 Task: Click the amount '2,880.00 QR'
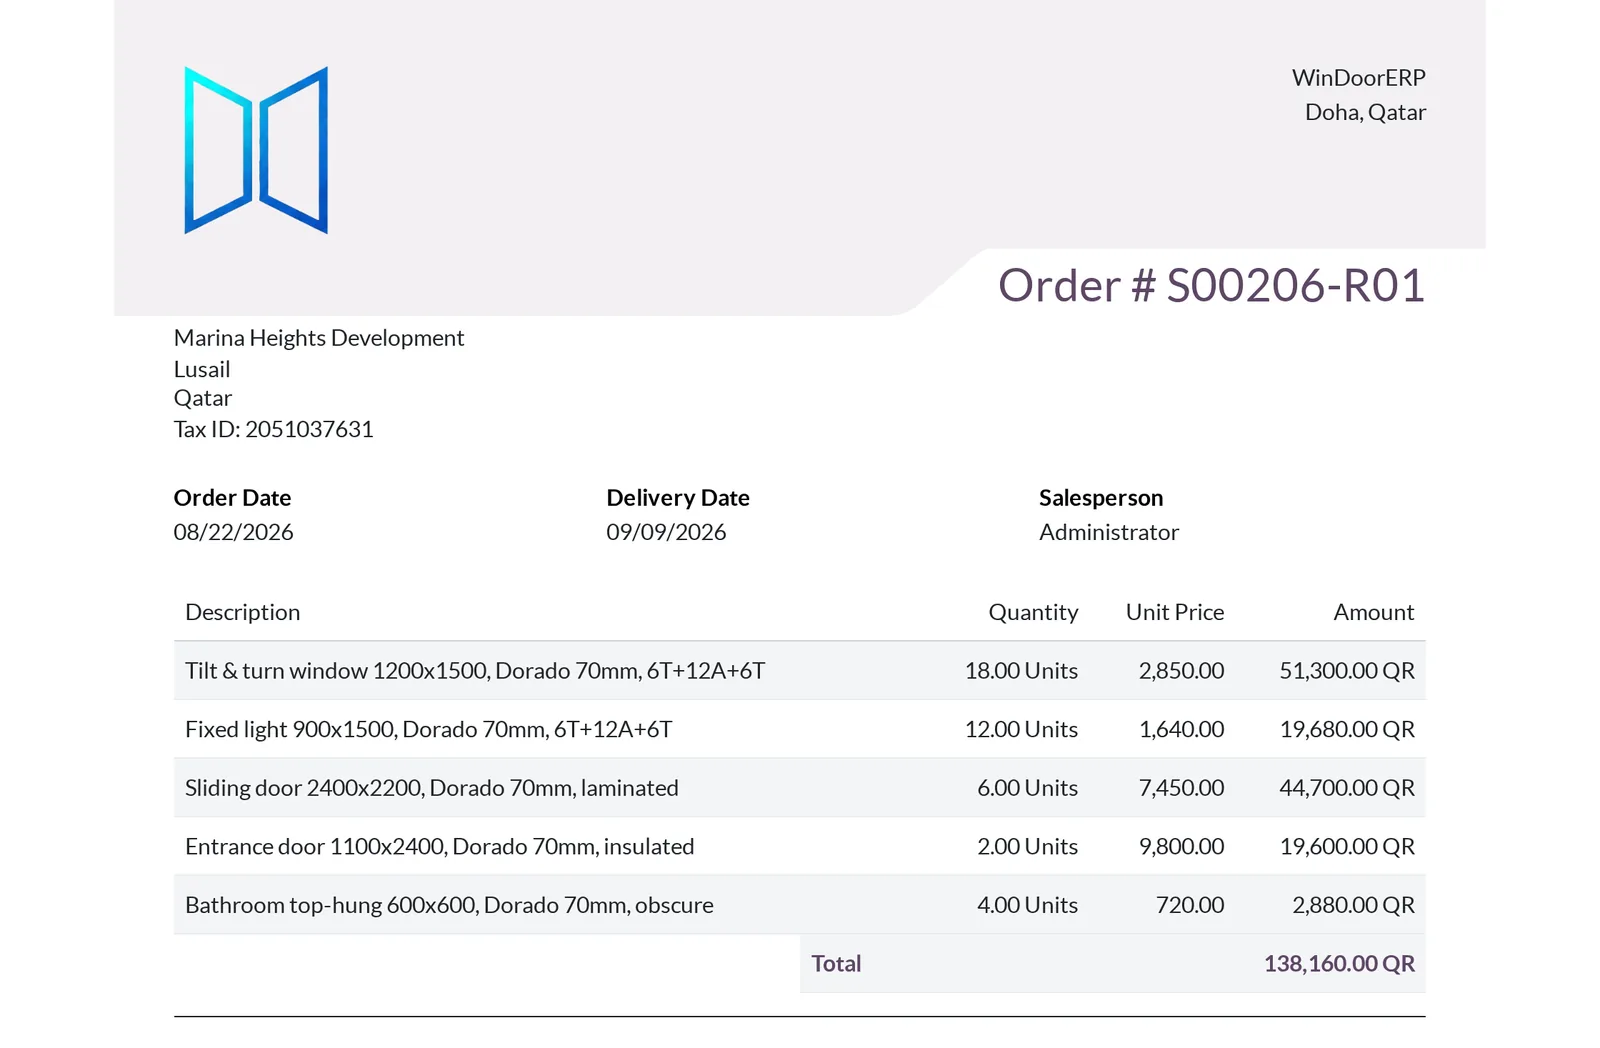(1353, 905)
